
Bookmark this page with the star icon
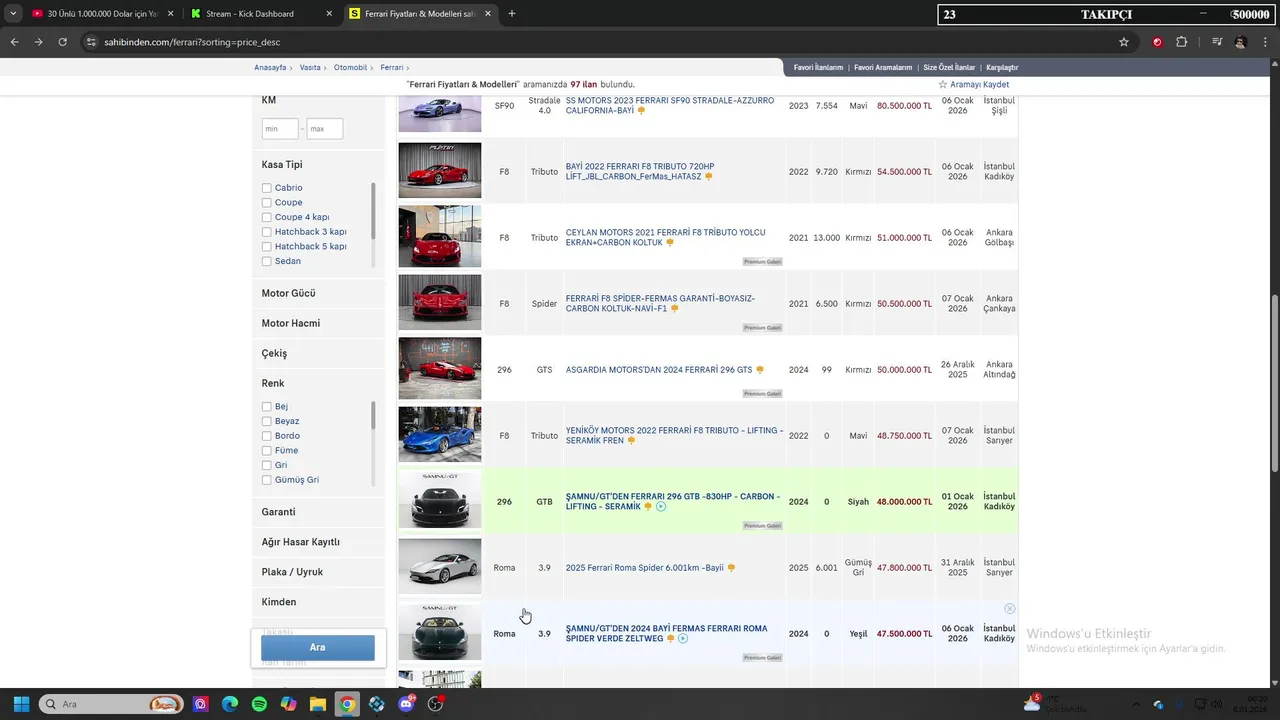point(1124,42)
